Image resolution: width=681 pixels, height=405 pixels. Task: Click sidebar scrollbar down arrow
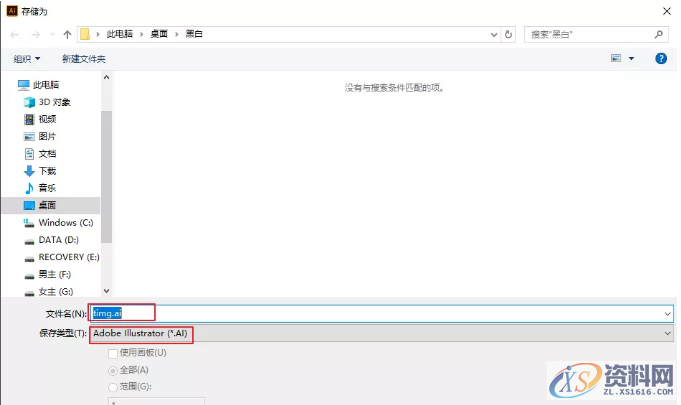[x=106, y=291]
